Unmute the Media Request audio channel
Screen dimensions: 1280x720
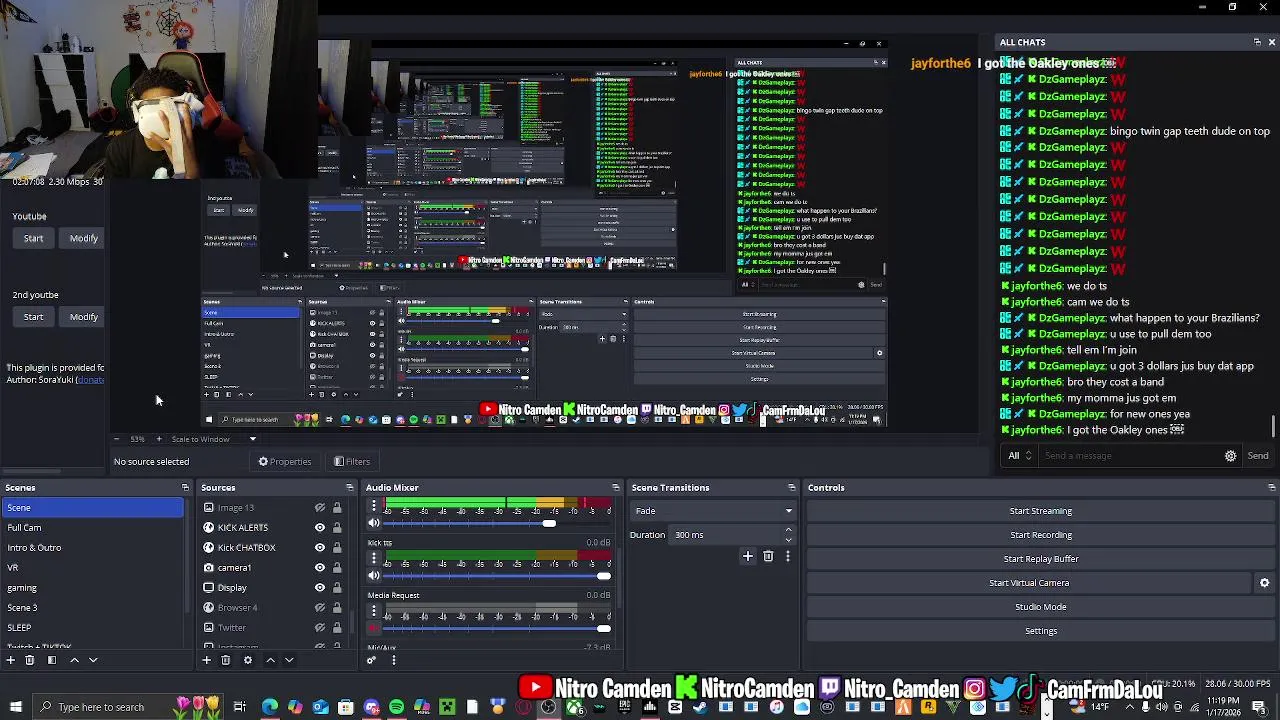coord(374,628)
